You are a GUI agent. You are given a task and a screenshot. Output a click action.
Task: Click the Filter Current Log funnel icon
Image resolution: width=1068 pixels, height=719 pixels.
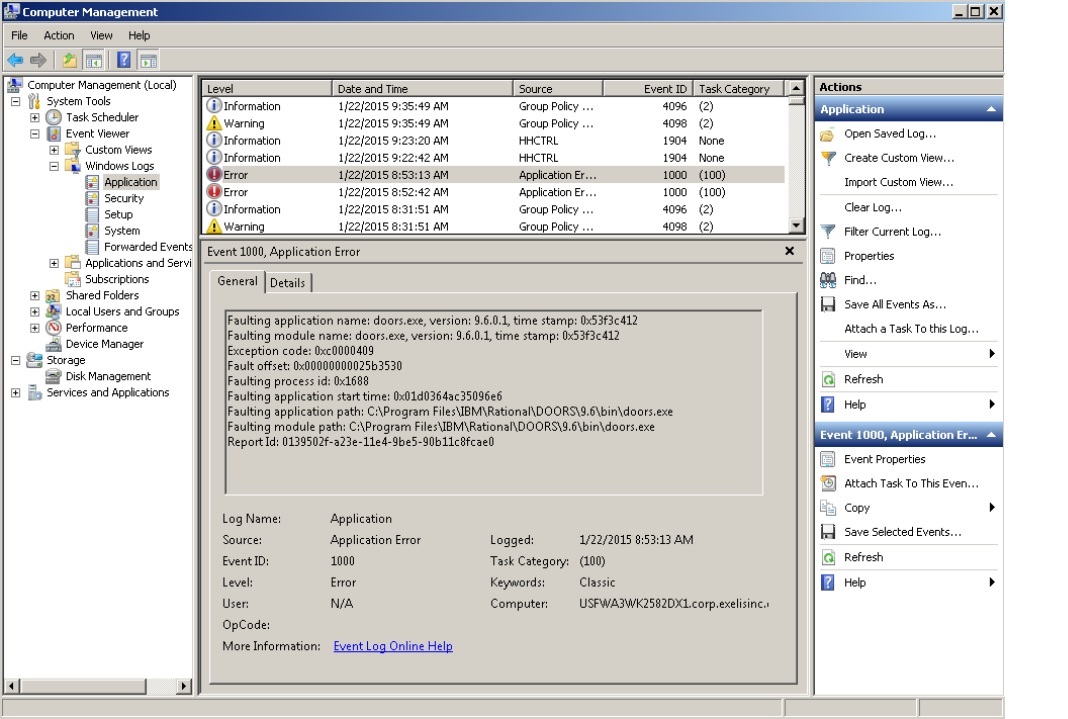(x=828, y=232)
